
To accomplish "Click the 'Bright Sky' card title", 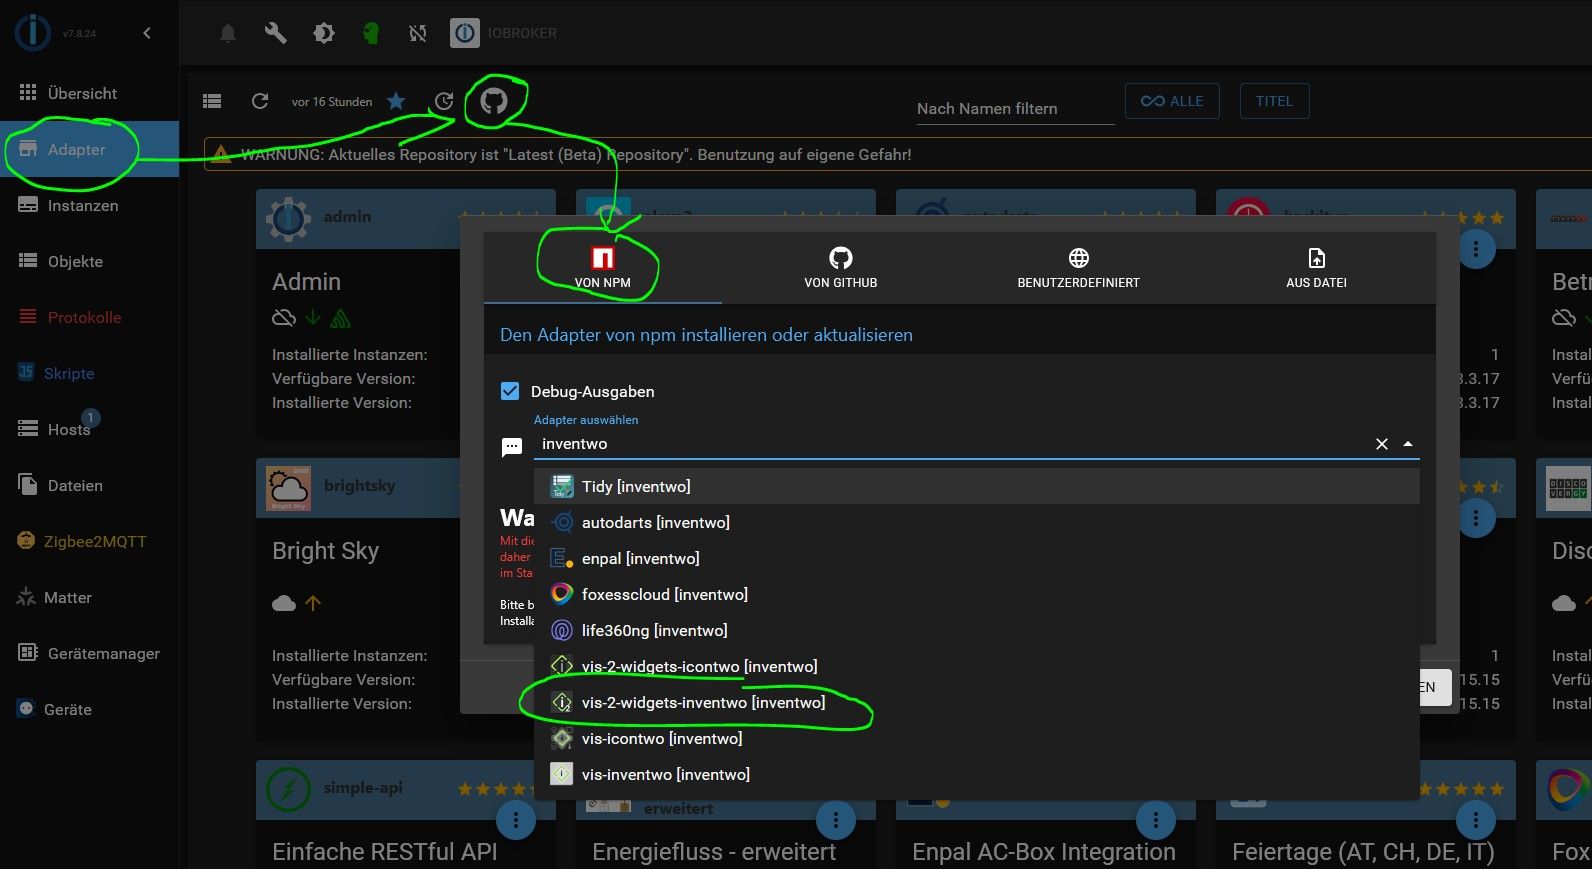I will click(x=325, y=551).
